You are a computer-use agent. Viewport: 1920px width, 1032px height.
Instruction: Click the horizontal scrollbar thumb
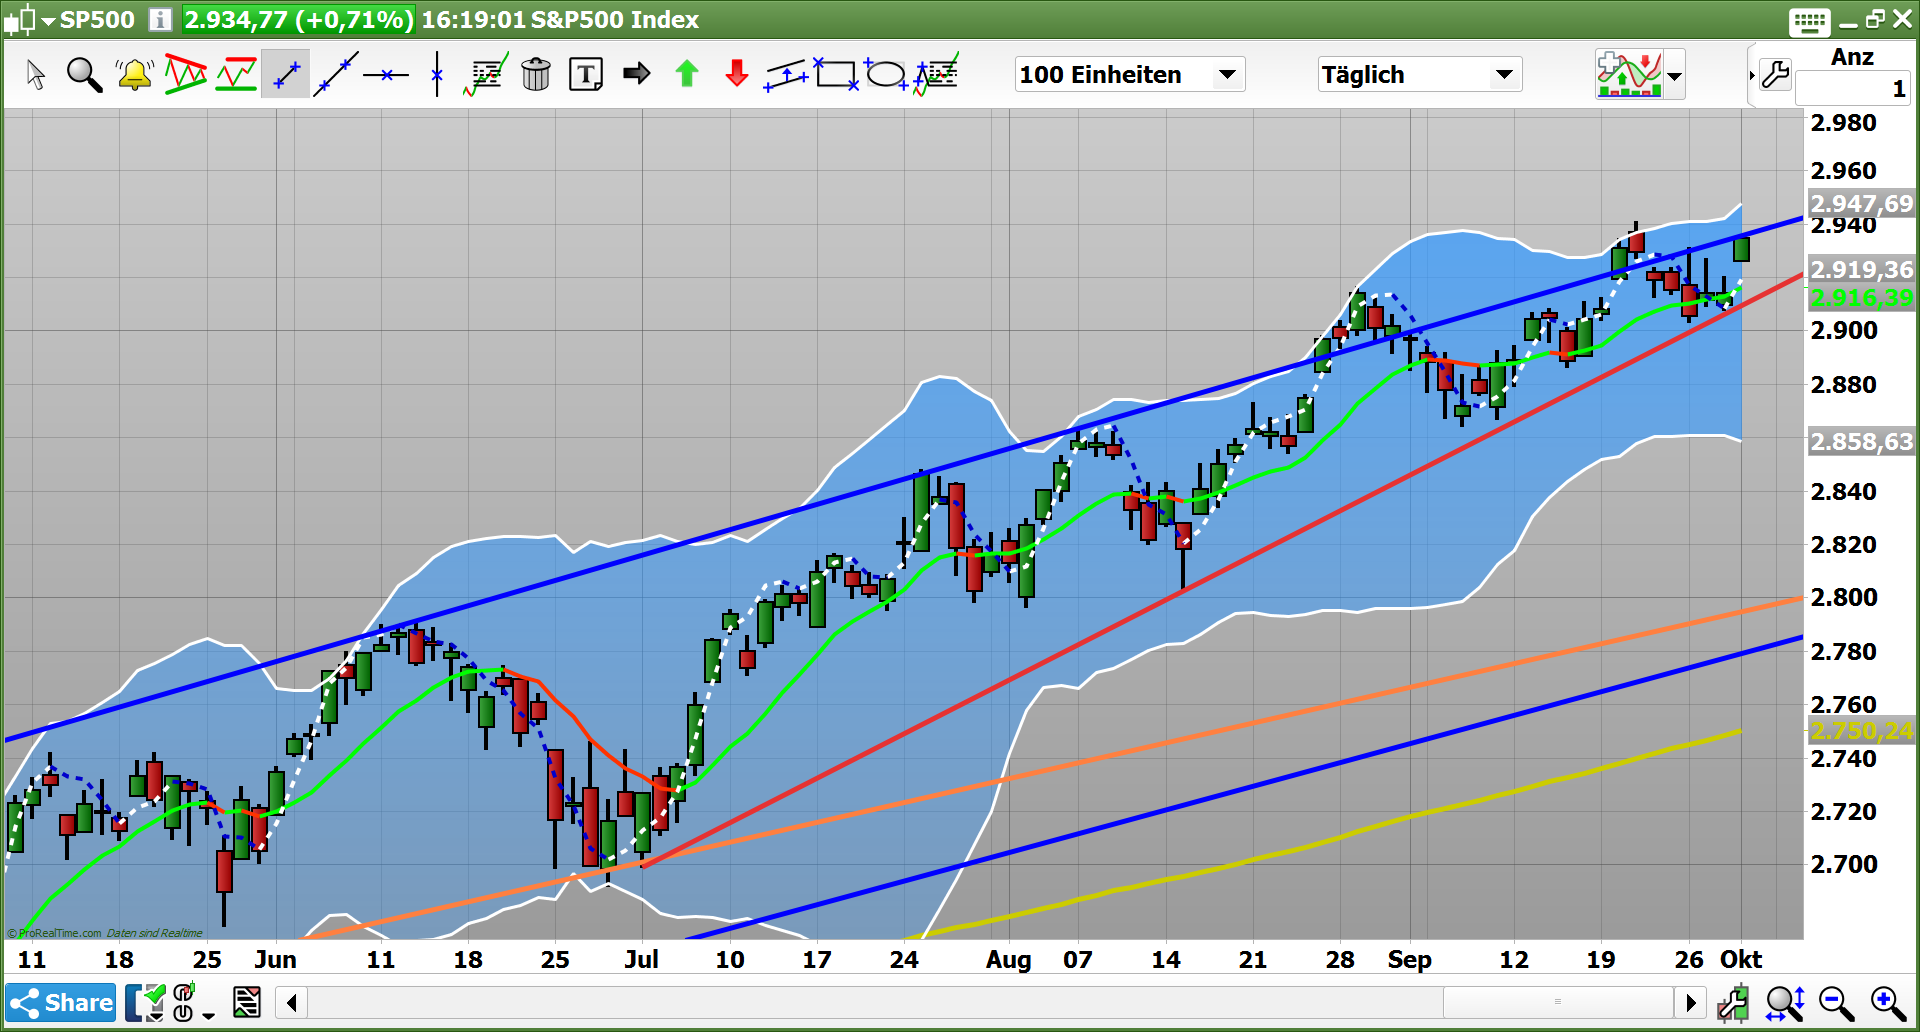point(1558,1002)
